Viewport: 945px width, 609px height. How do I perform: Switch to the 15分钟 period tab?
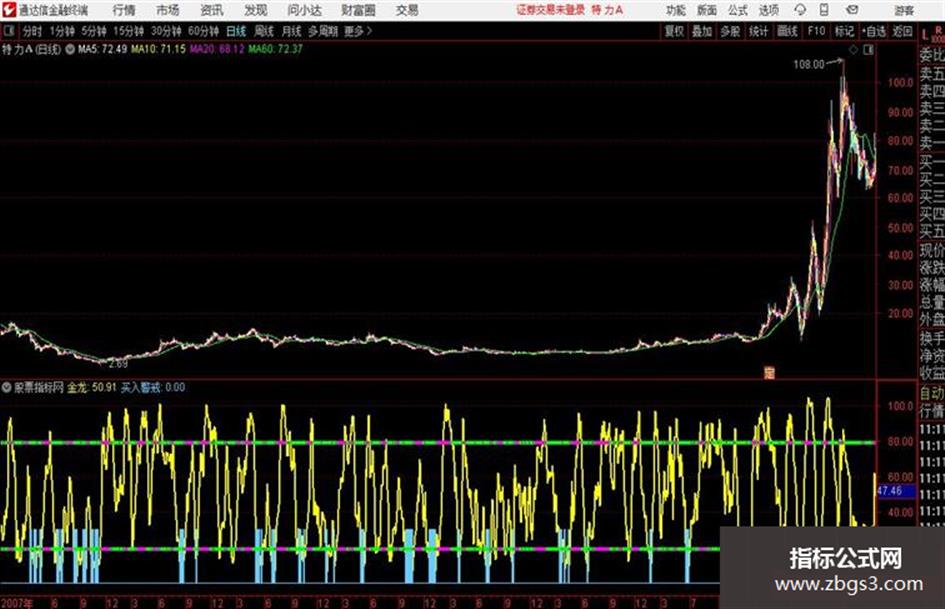pyautogui.click(x=128, y=31)
